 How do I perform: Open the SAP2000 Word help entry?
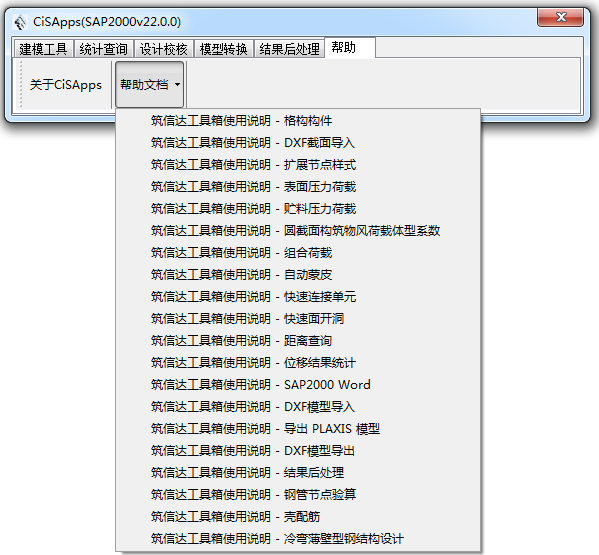(x=298, y=385)
